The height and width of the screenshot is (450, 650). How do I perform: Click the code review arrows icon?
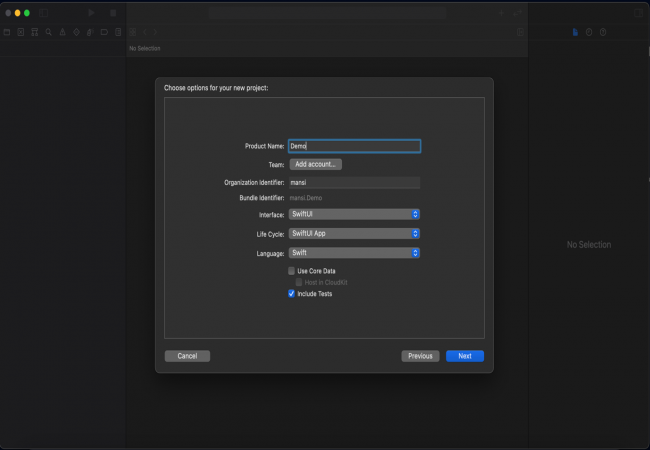coord(517,13)
